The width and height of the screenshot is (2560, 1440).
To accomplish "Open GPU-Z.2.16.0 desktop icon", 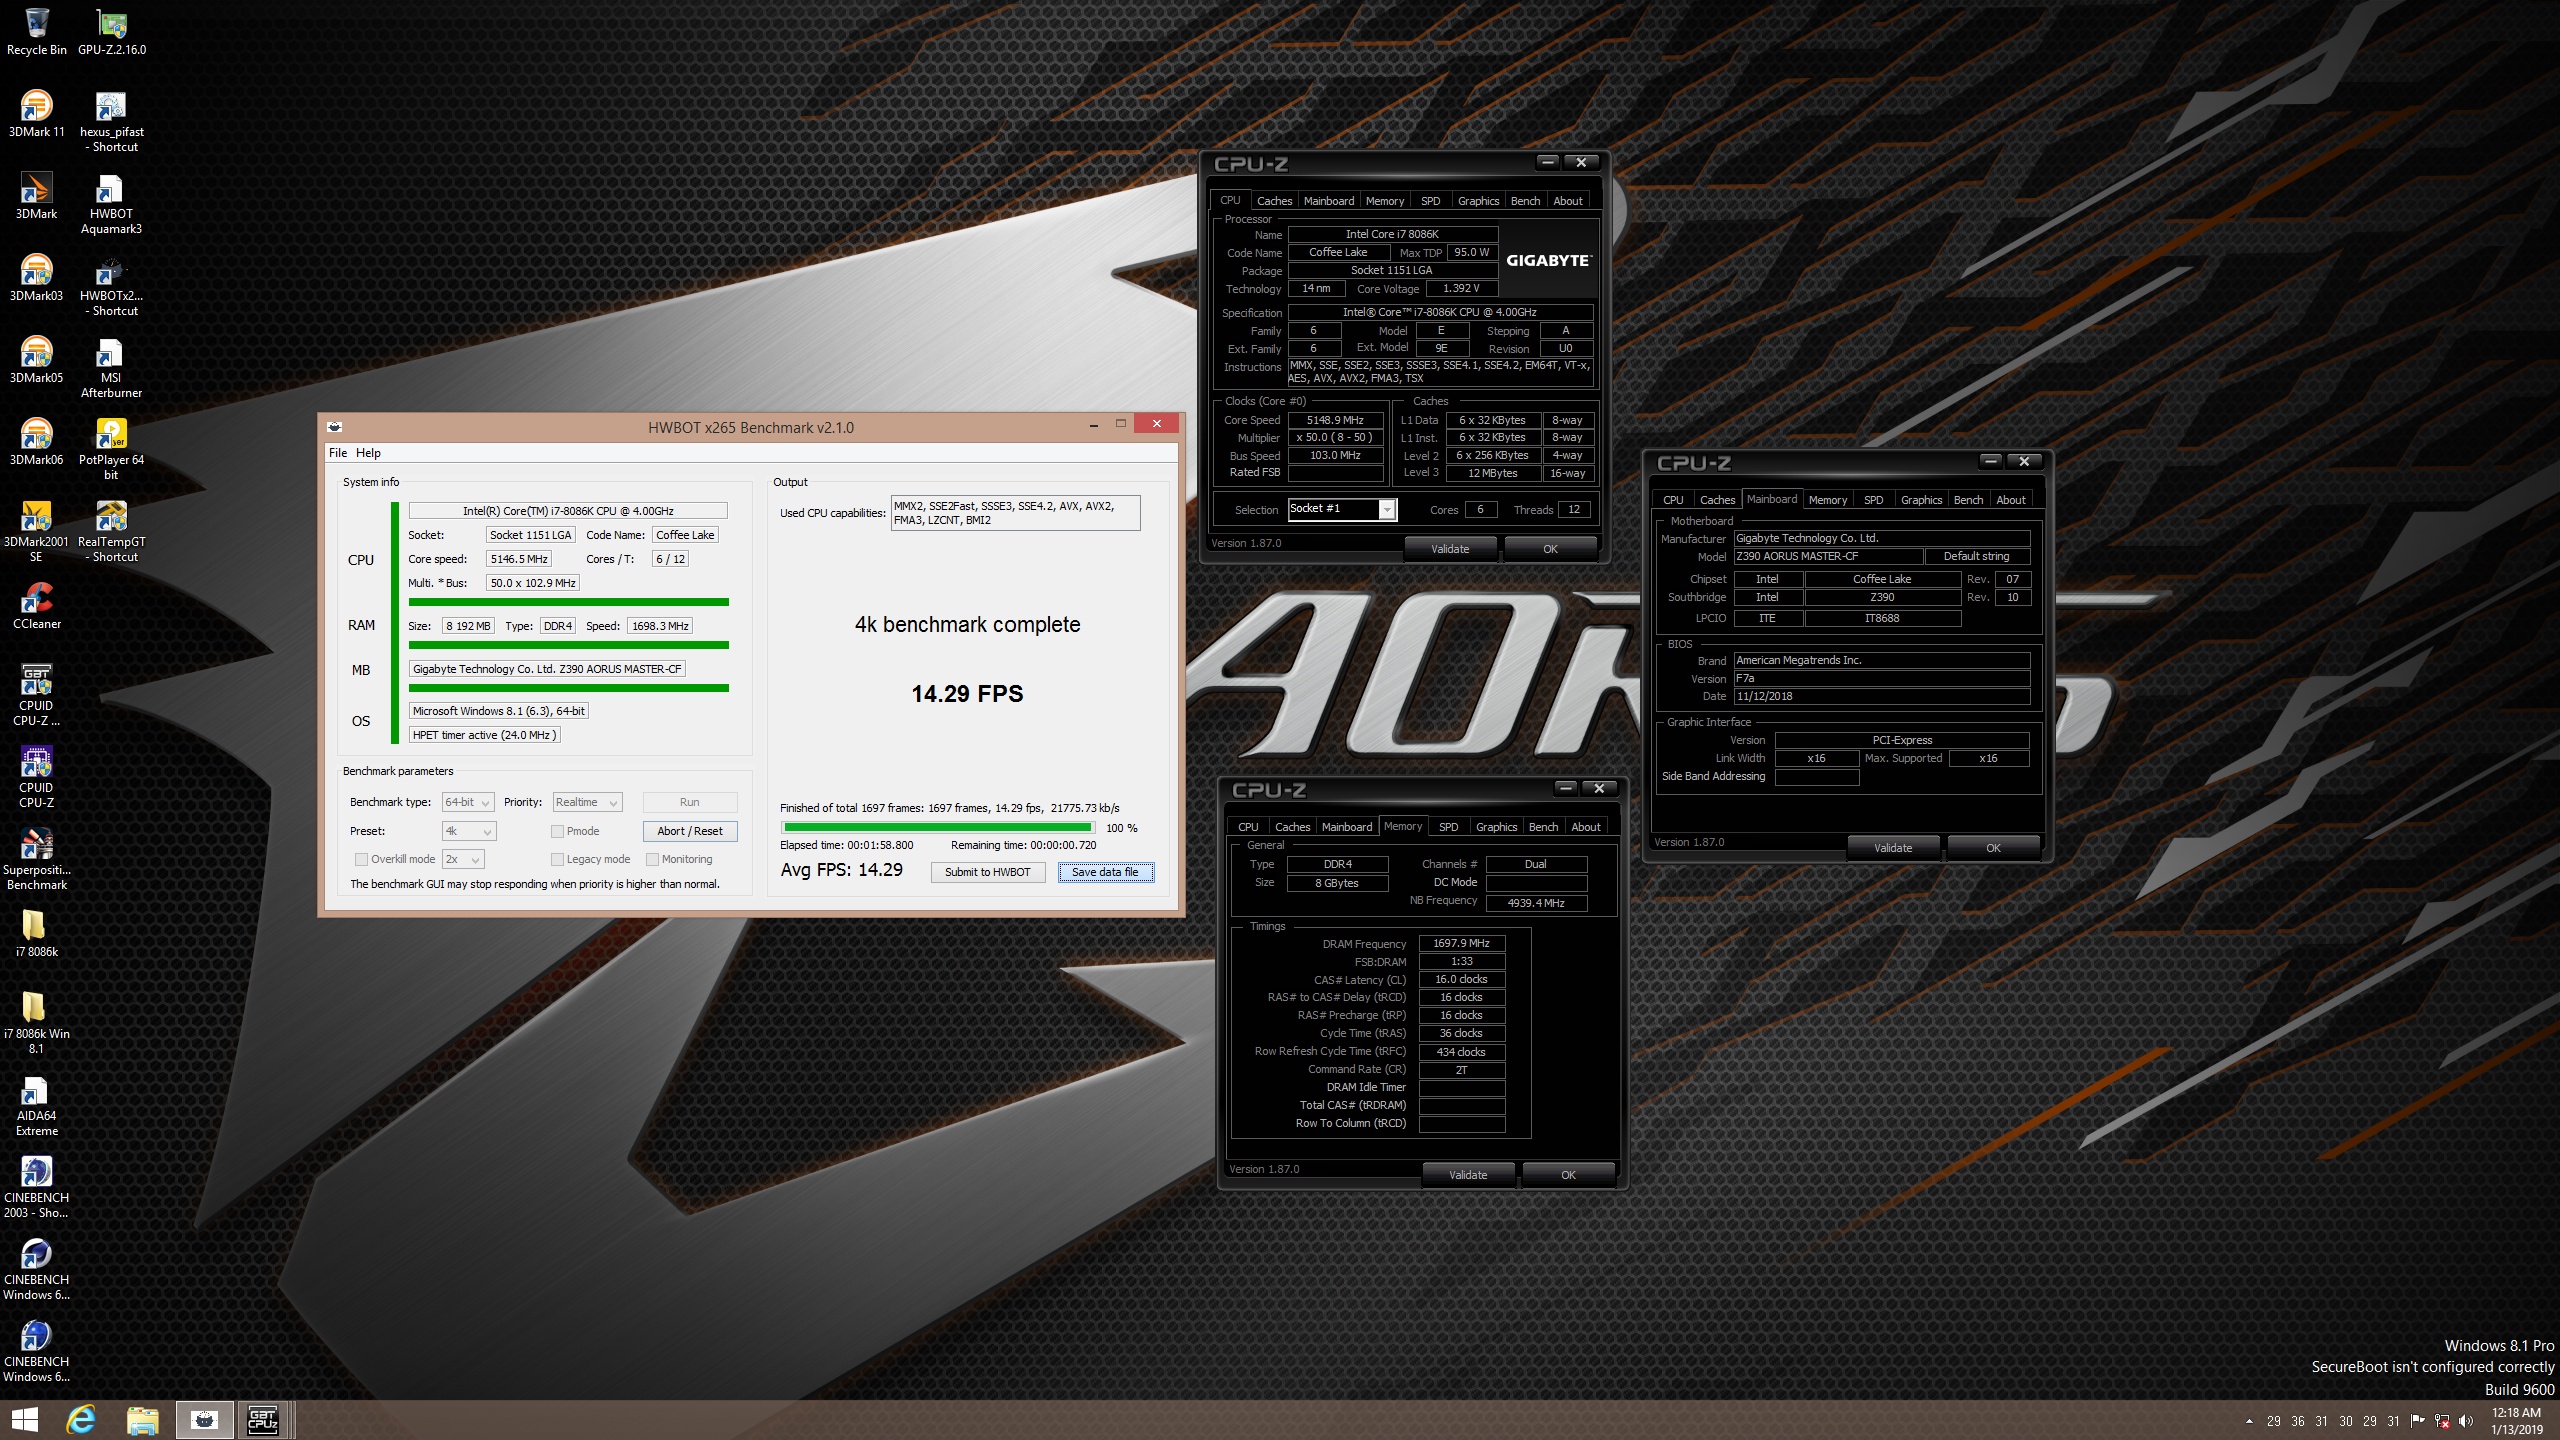I will point(112,31).
